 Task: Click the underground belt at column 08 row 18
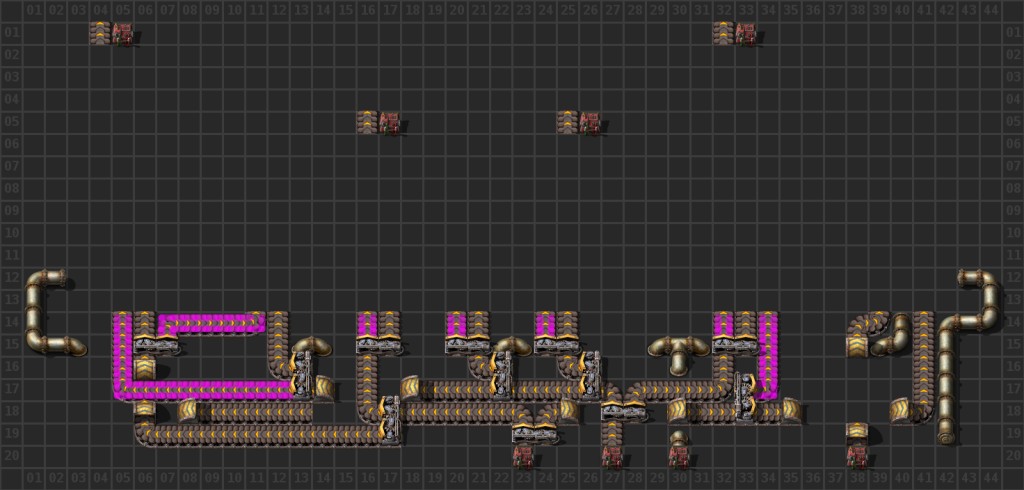tap(189, 412)
